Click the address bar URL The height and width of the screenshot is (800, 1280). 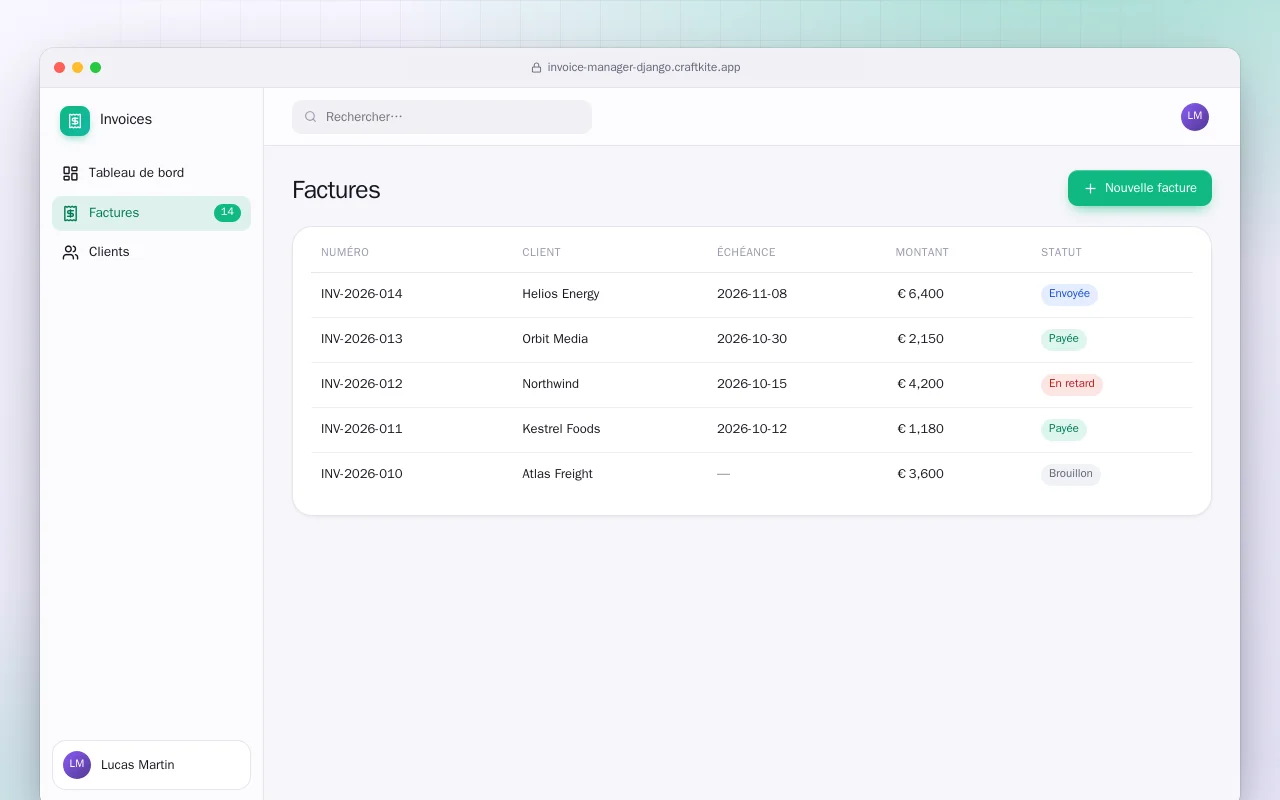coord(644,68)
